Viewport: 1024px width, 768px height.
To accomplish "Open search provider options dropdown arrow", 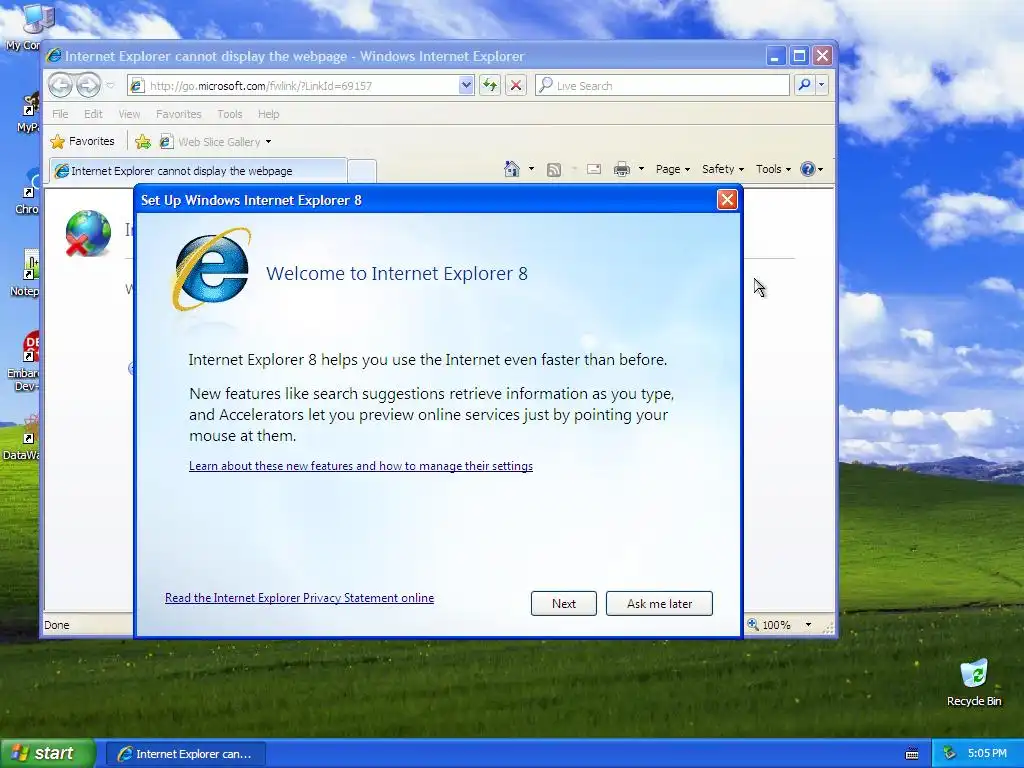I will [822, 85].
